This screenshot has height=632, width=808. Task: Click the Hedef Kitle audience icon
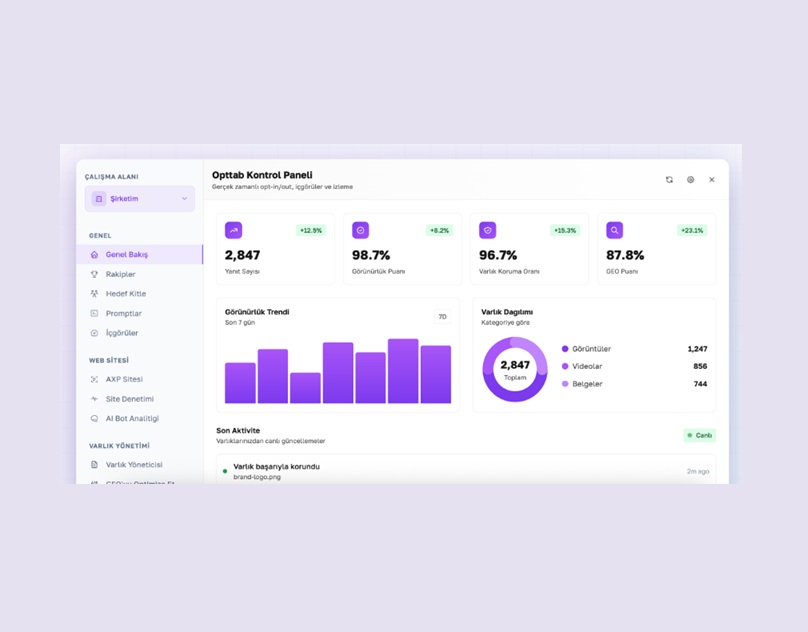pyautogui.click(x=93, y=293)
